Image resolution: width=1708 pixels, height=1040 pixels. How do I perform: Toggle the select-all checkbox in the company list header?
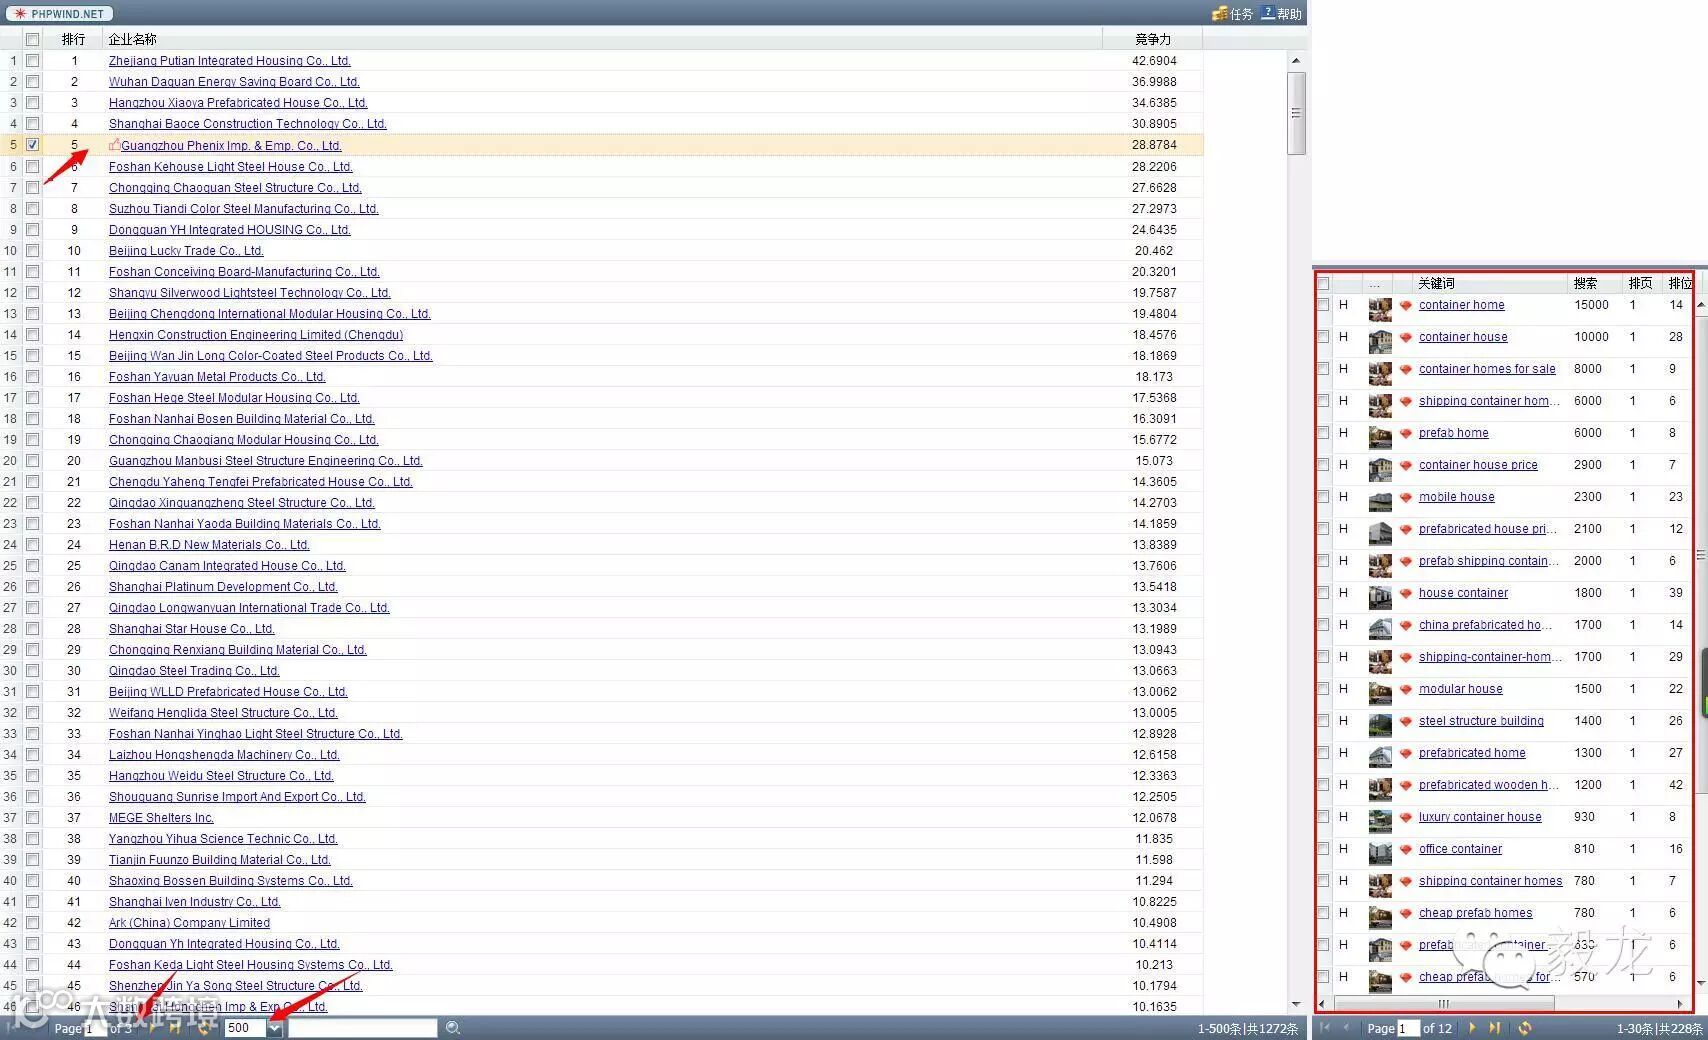click(32, 40)
